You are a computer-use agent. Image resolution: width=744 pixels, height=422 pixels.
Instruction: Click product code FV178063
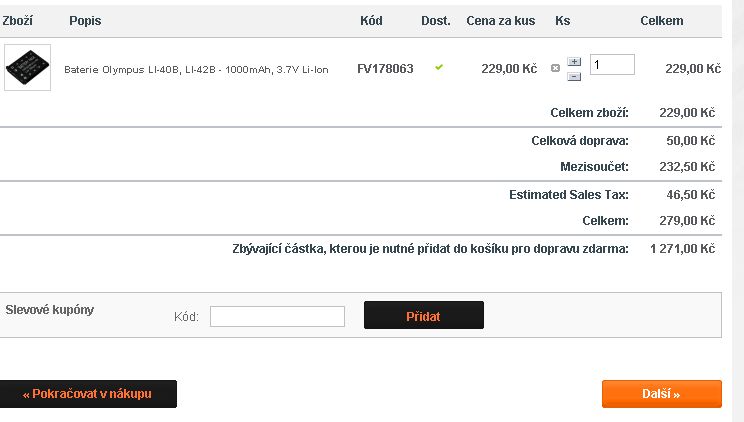coord(385,69)
